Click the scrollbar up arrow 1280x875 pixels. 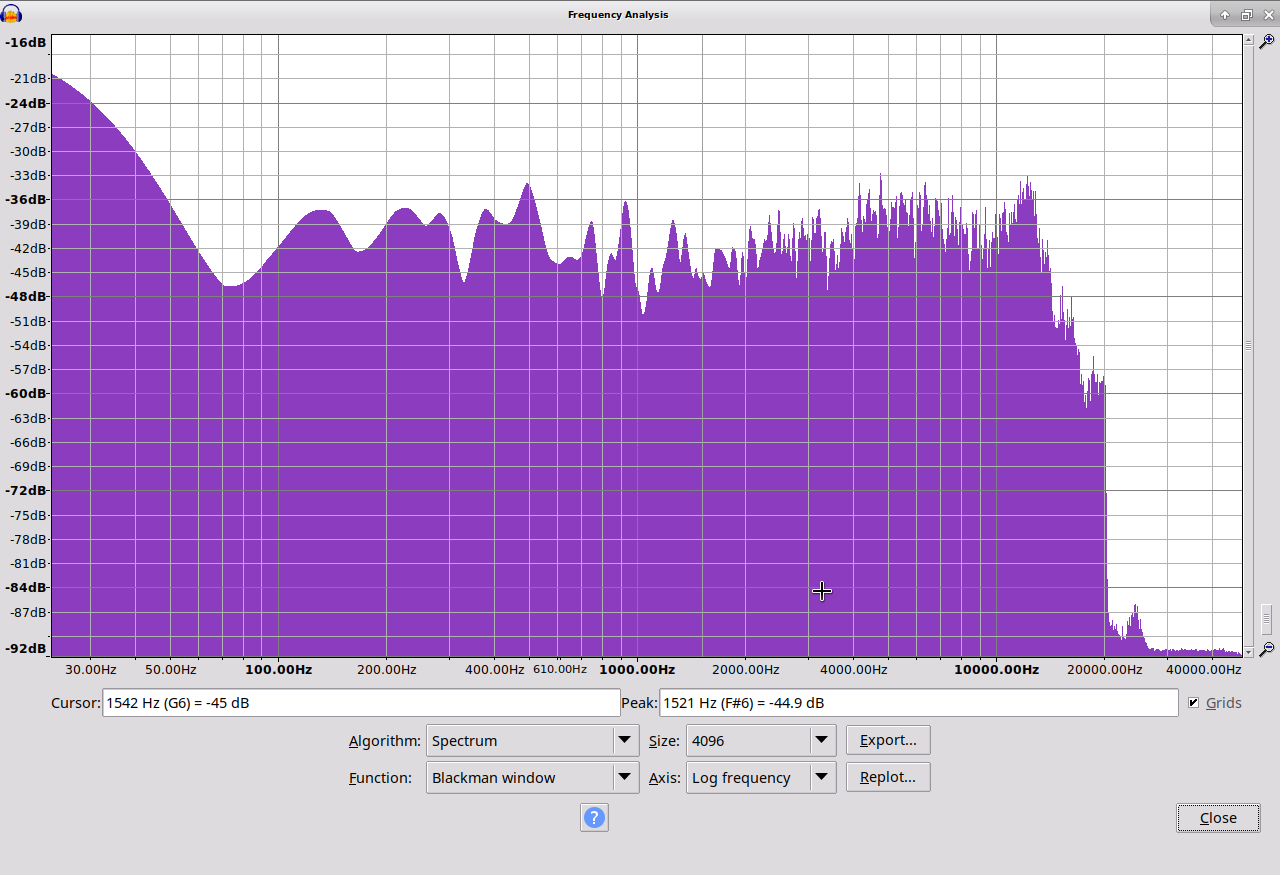point(1248,40)
